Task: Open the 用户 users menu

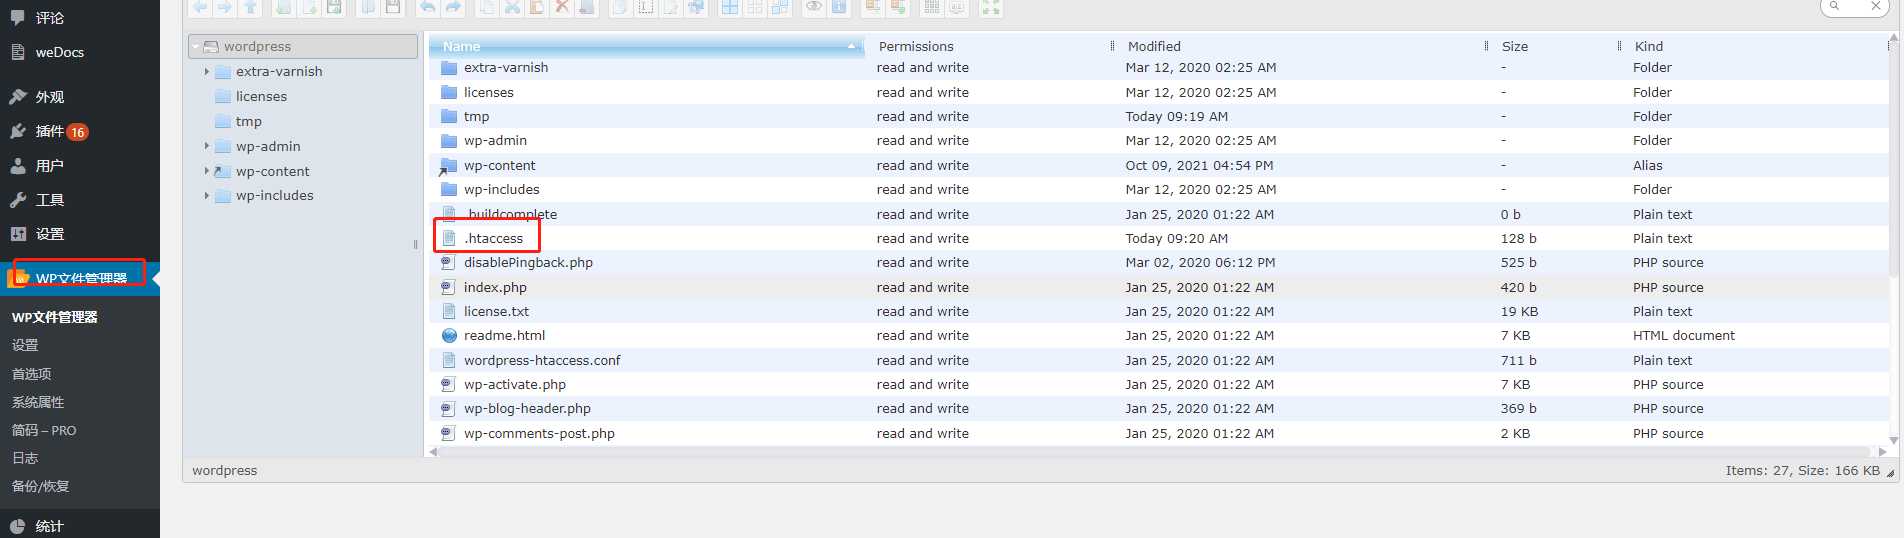Action: tap(49, 166)
